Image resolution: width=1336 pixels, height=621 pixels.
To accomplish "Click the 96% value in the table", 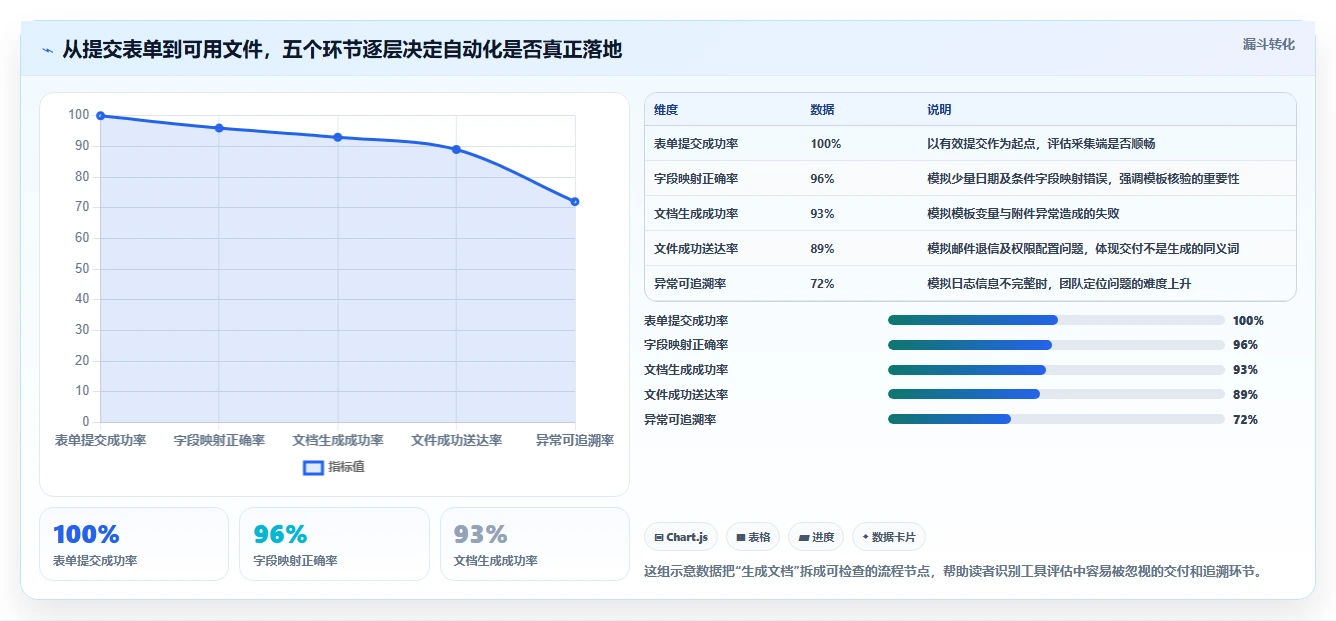I will point(822,179).
